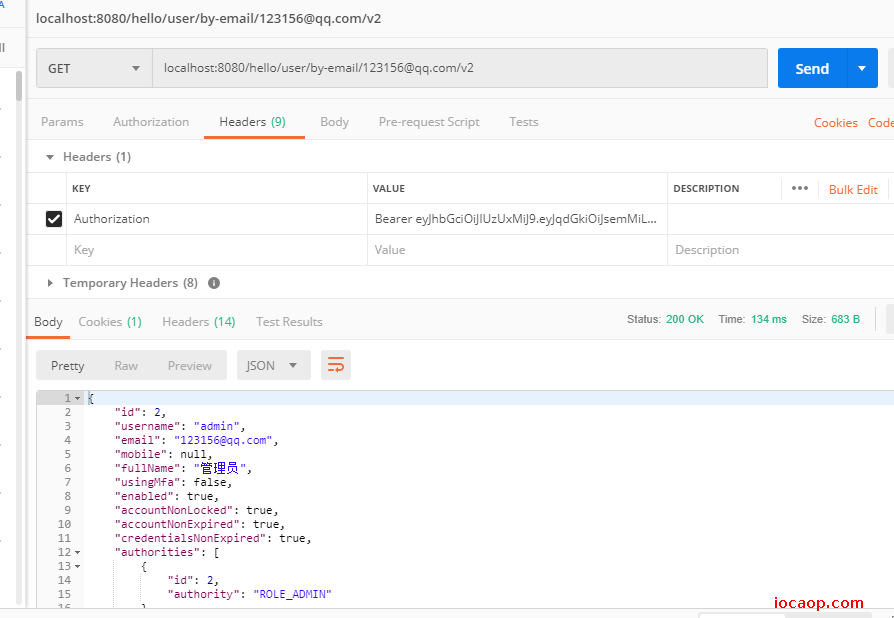Edit the Bearer token value cell
894x618 pixels.
[x=517, y=219]
